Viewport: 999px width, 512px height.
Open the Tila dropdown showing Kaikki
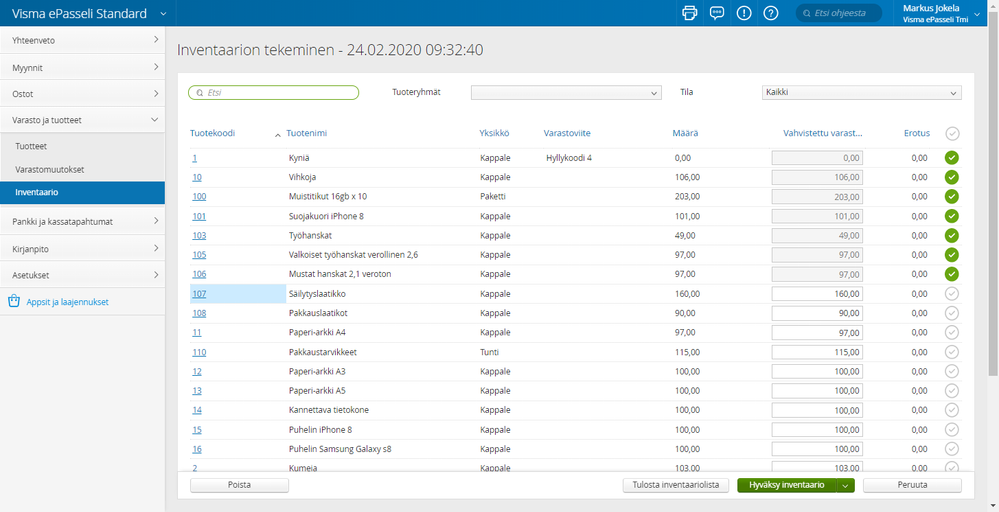point(860,93)
